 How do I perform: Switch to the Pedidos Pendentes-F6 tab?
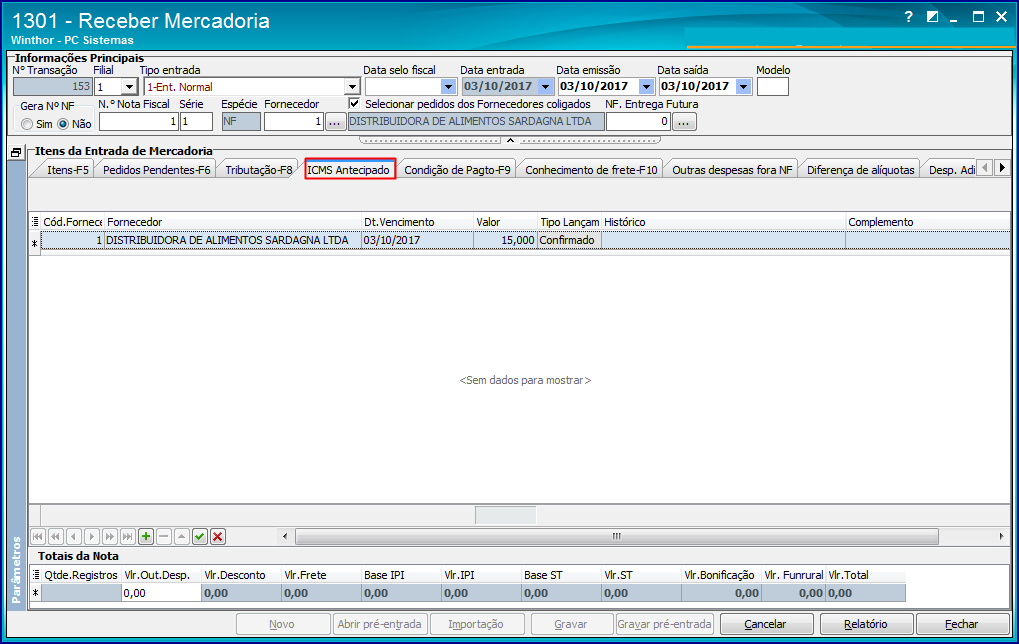pyautogui.click(x=157, y=170)
